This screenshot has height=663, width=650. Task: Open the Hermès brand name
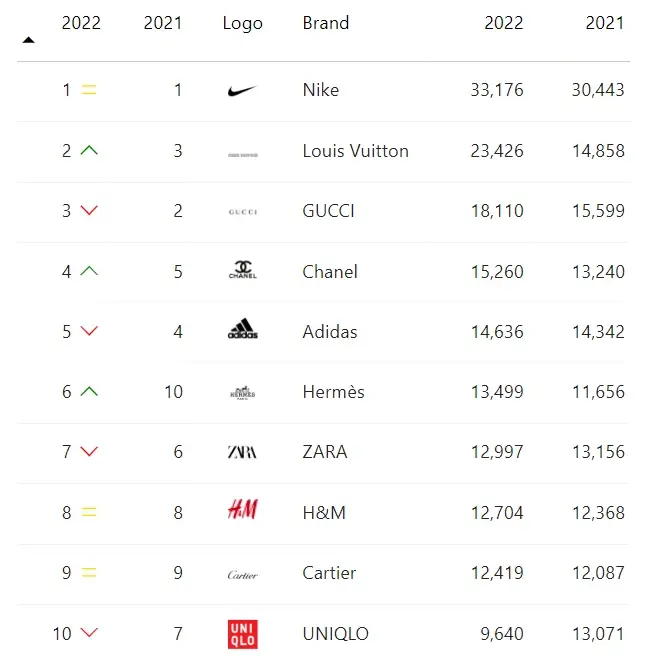coord(333,392)
